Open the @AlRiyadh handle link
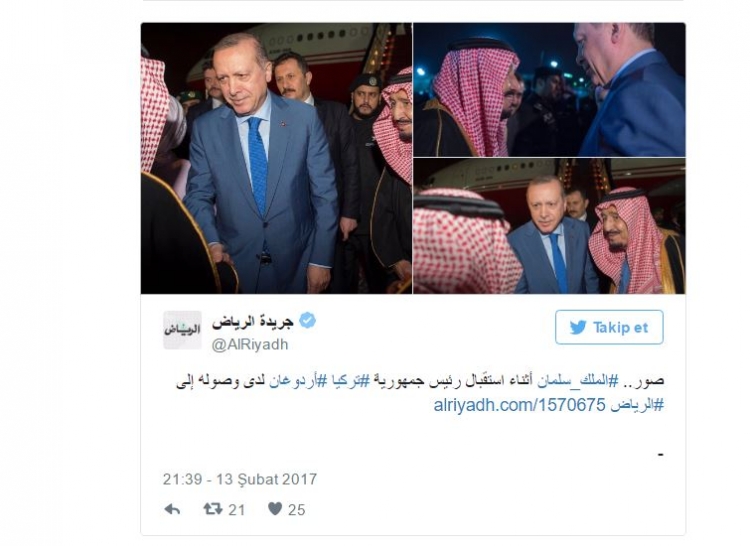The height and width of the screenshot is (546, 750). coord(250,344)
